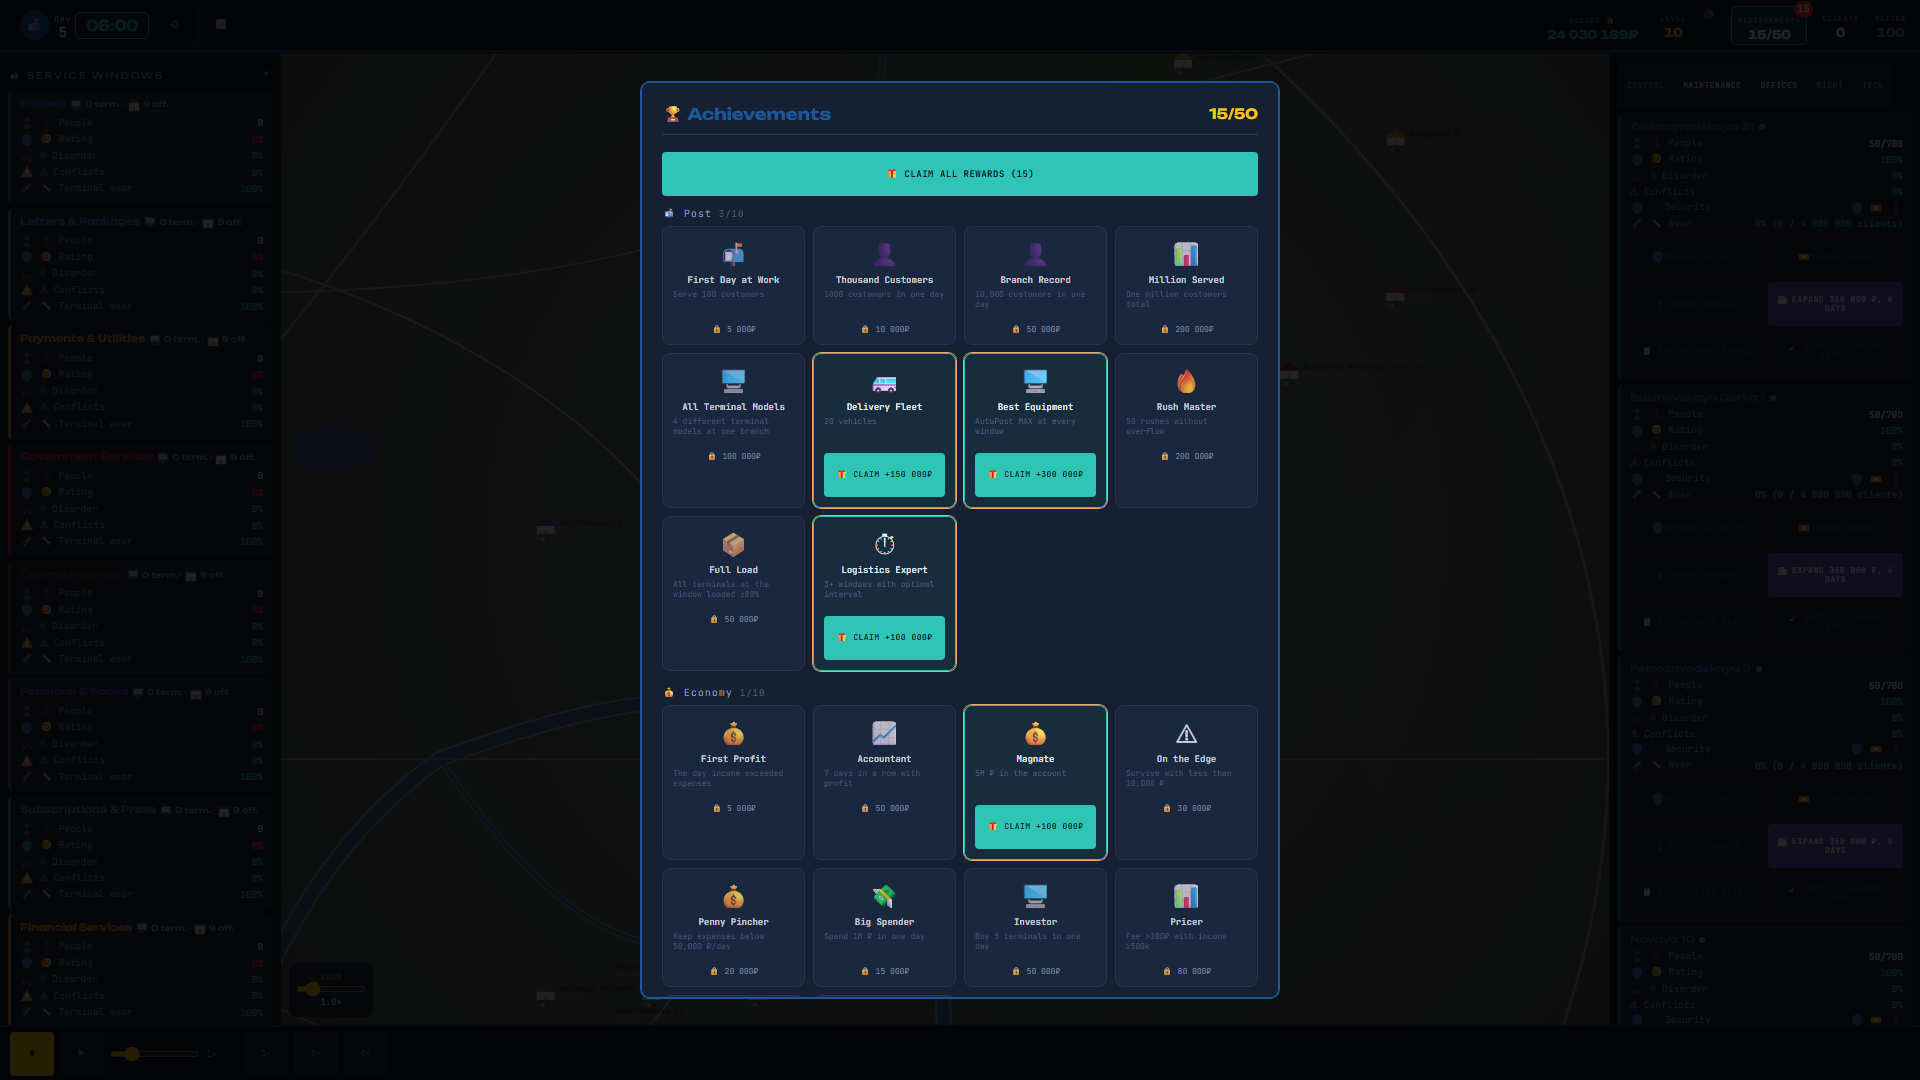Click the Rush Master achievement title
1920x1080 pixels.
coord(1186,407)
